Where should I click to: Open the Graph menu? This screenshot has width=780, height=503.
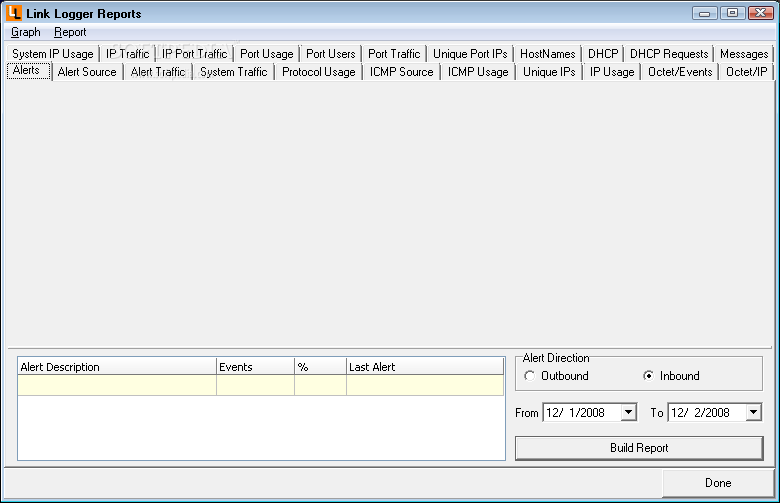(x=25, y=32)
